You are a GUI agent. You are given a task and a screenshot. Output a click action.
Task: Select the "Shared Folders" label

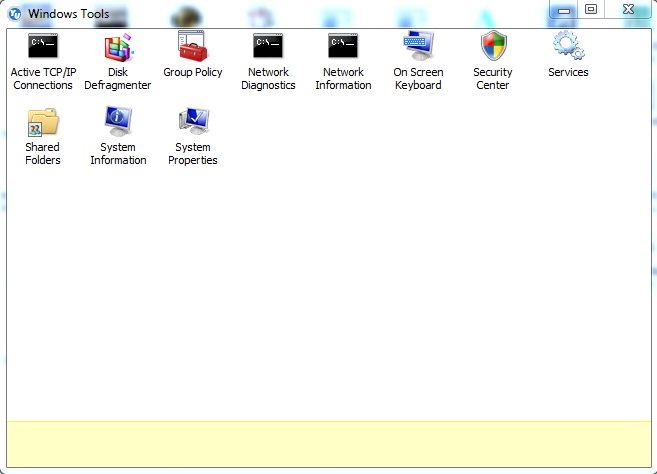(x=43, y=154)
